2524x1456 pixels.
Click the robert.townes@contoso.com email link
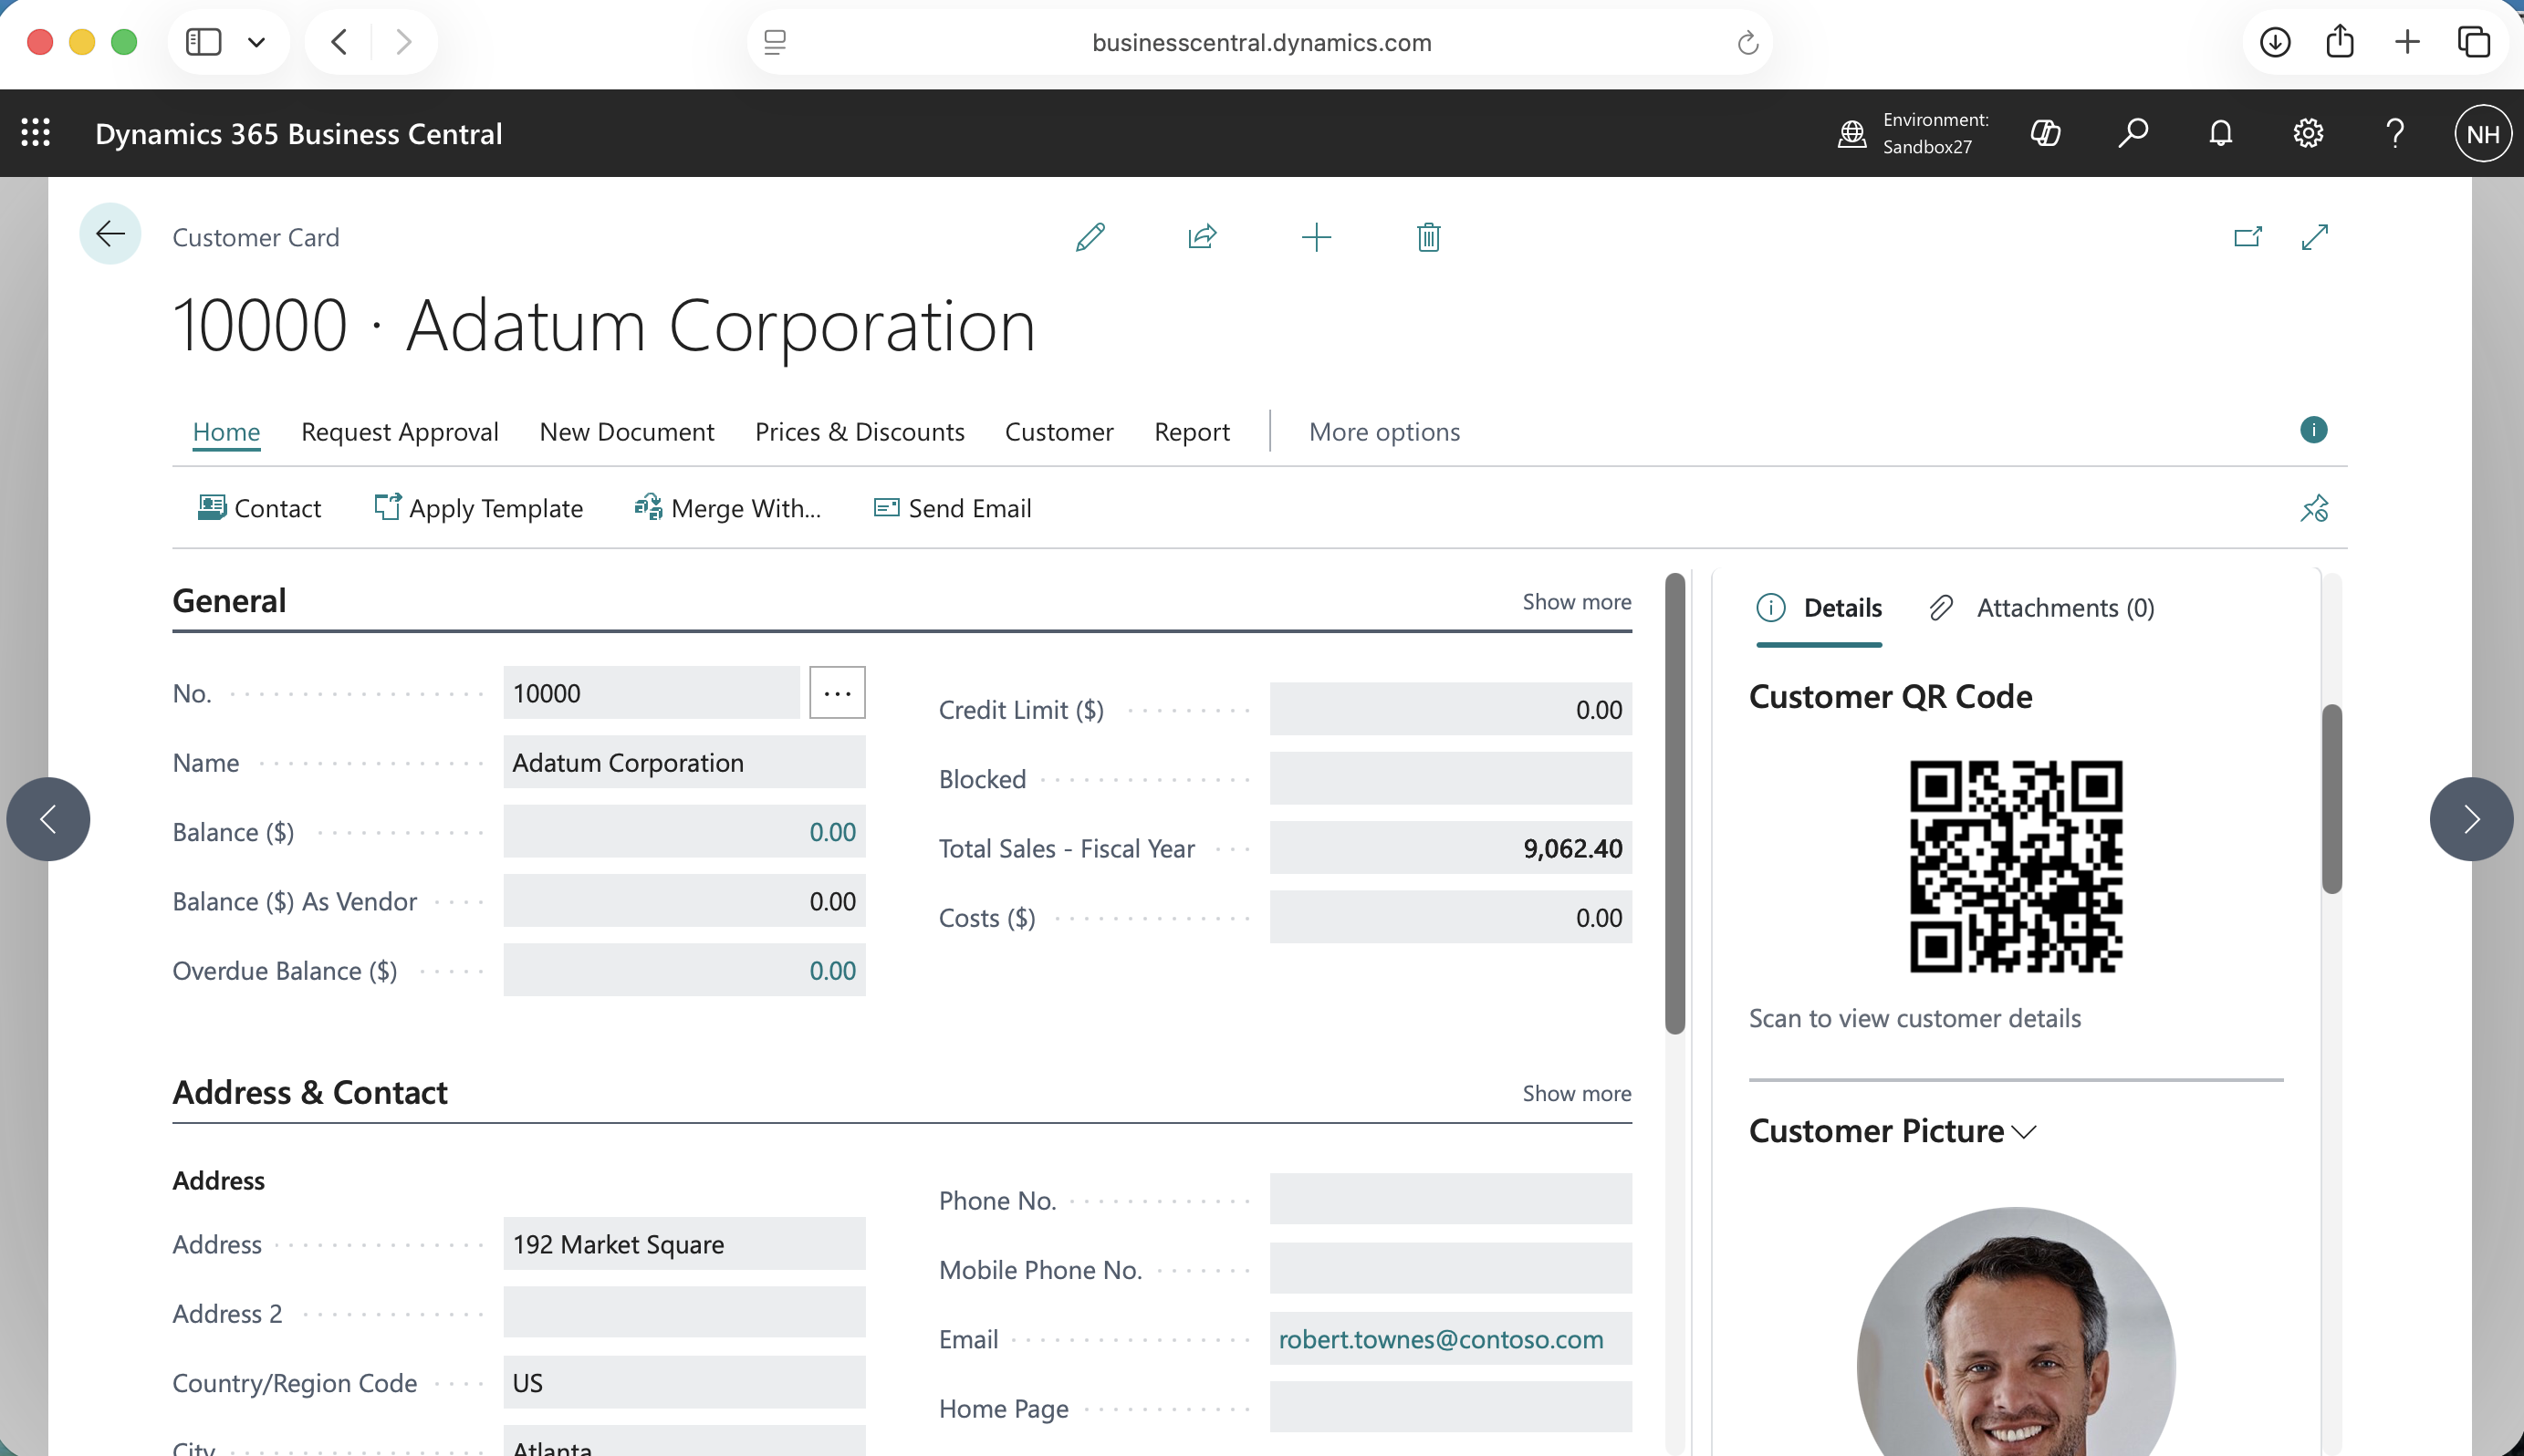coord(1440,1339)
